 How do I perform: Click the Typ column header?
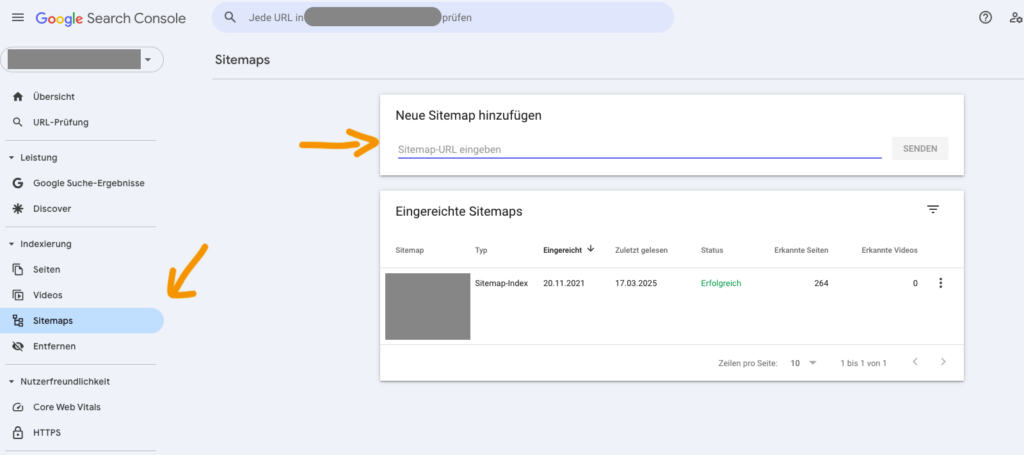481,250
